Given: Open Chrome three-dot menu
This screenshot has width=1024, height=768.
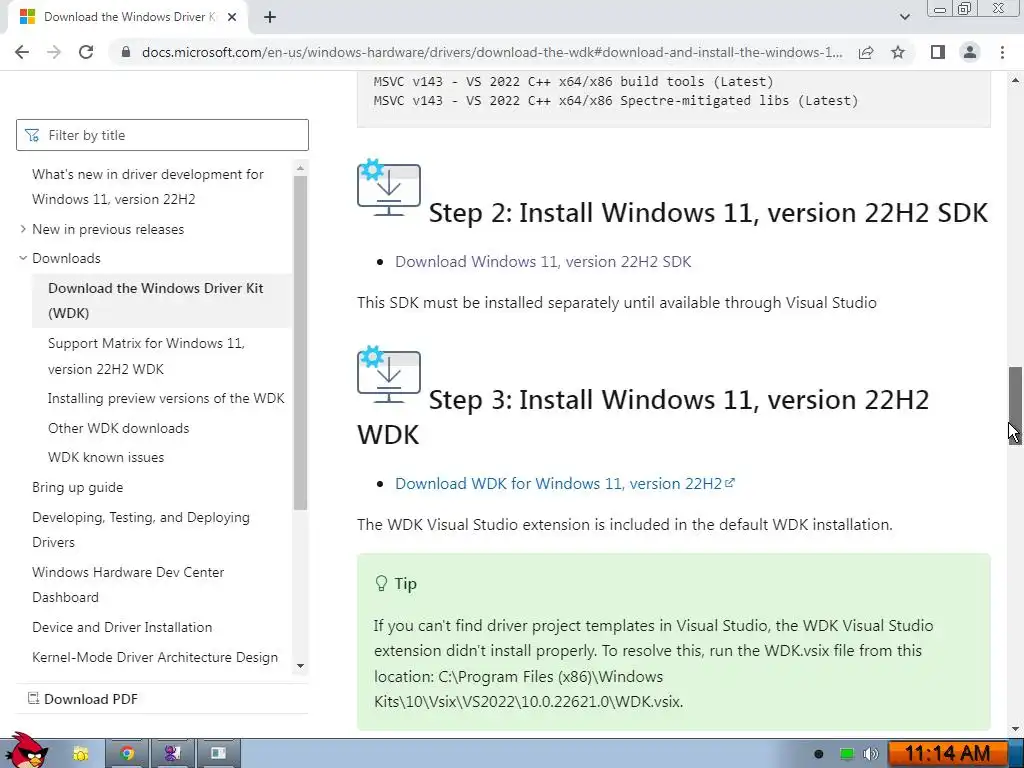Looking at the screenshot, I should click(1002, 52).
